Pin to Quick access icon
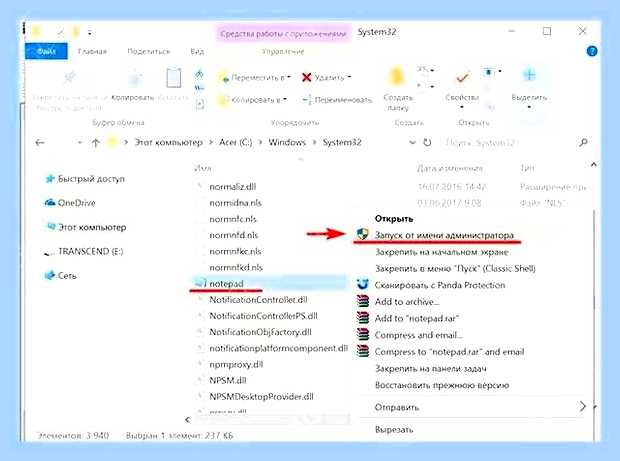Screen dimensions: 620x461 click(x=70, y=78)
